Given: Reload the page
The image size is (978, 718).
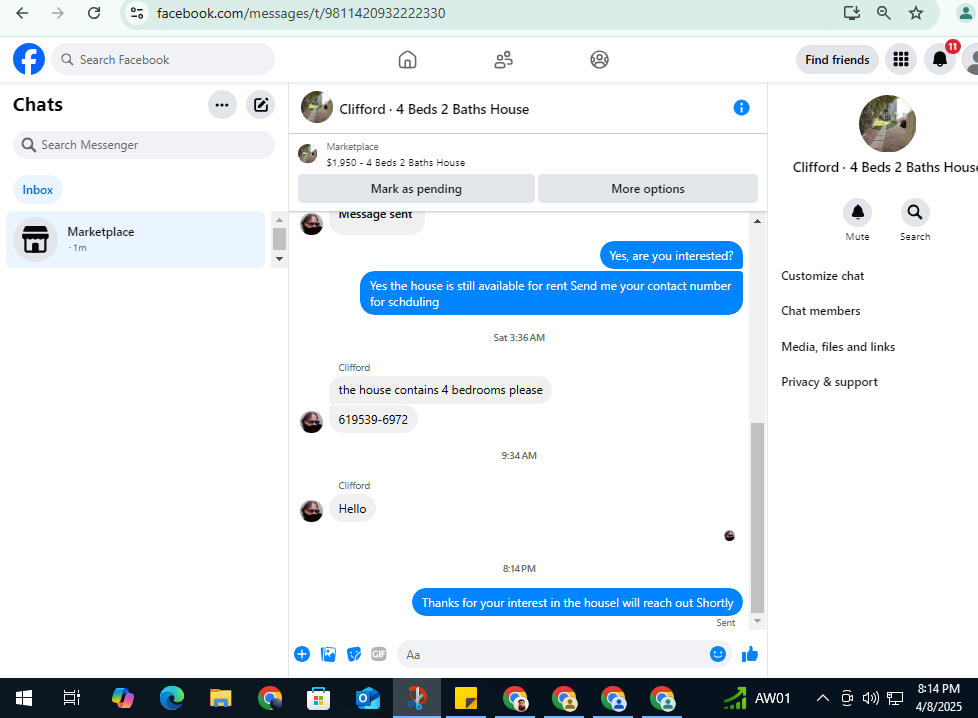Looking at the screenshot, I should point(94,13).
